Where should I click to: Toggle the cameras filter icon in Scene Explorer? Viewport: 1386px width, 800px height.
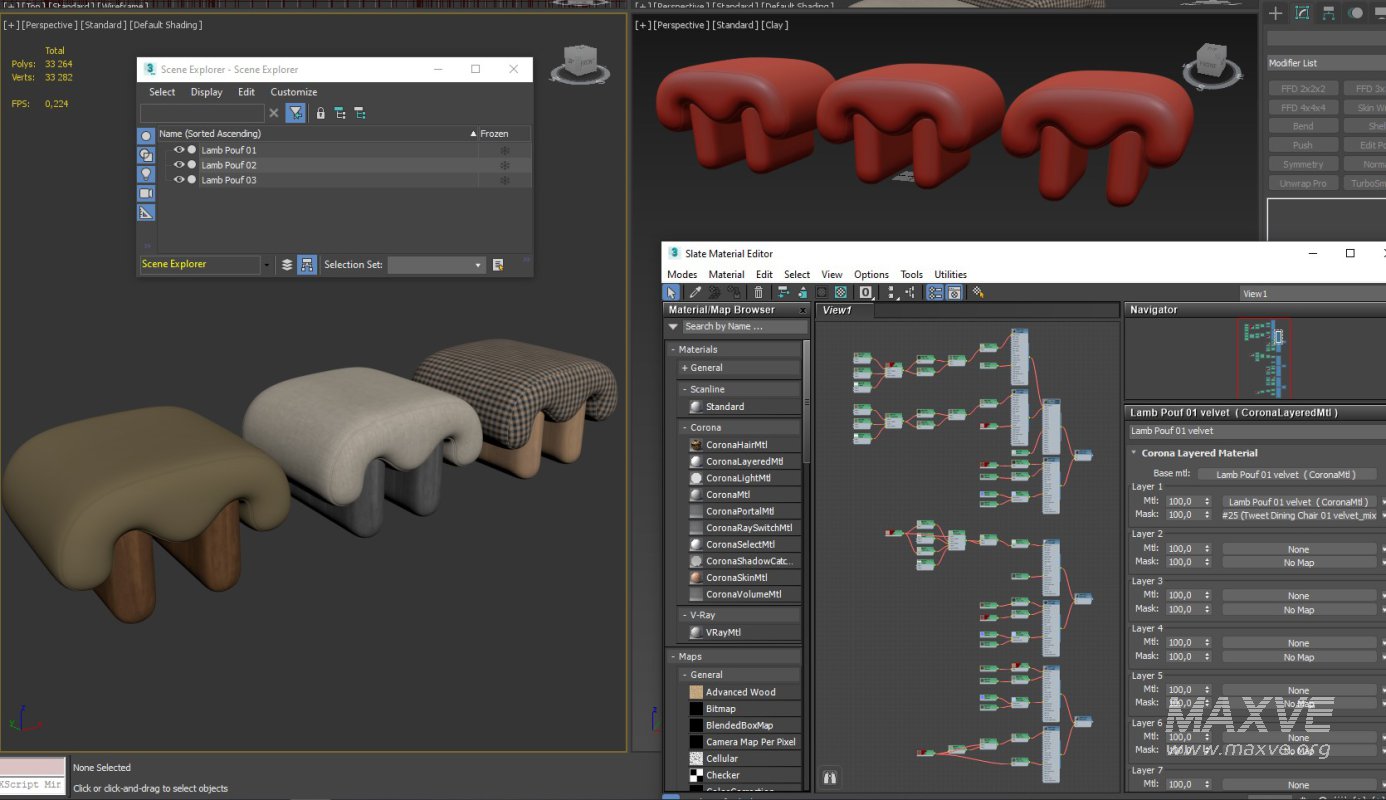pos(146,193)
